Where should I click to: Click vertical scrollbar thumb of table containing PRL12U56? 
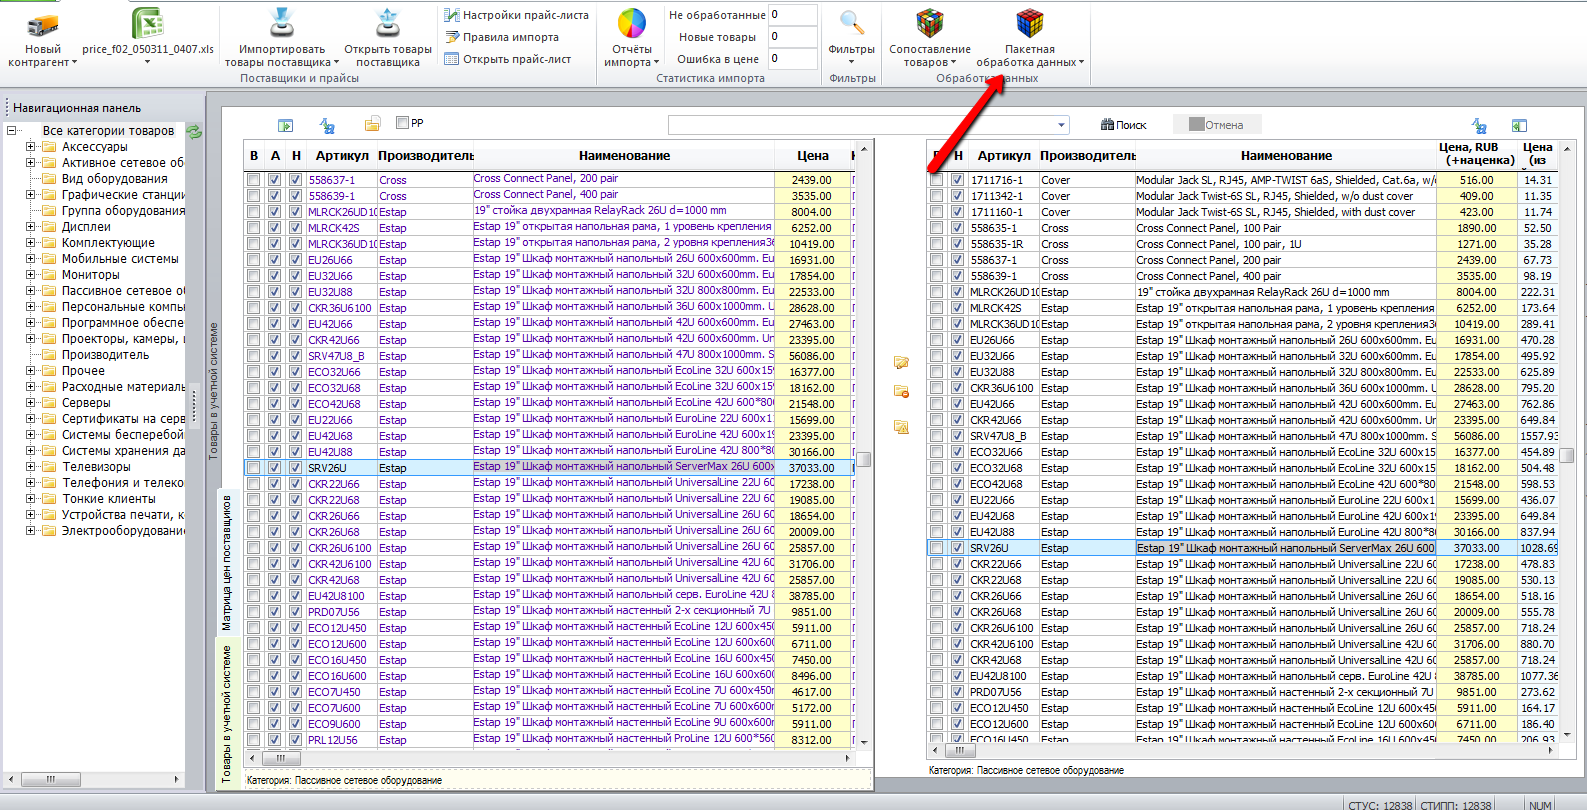click(864, 459)
